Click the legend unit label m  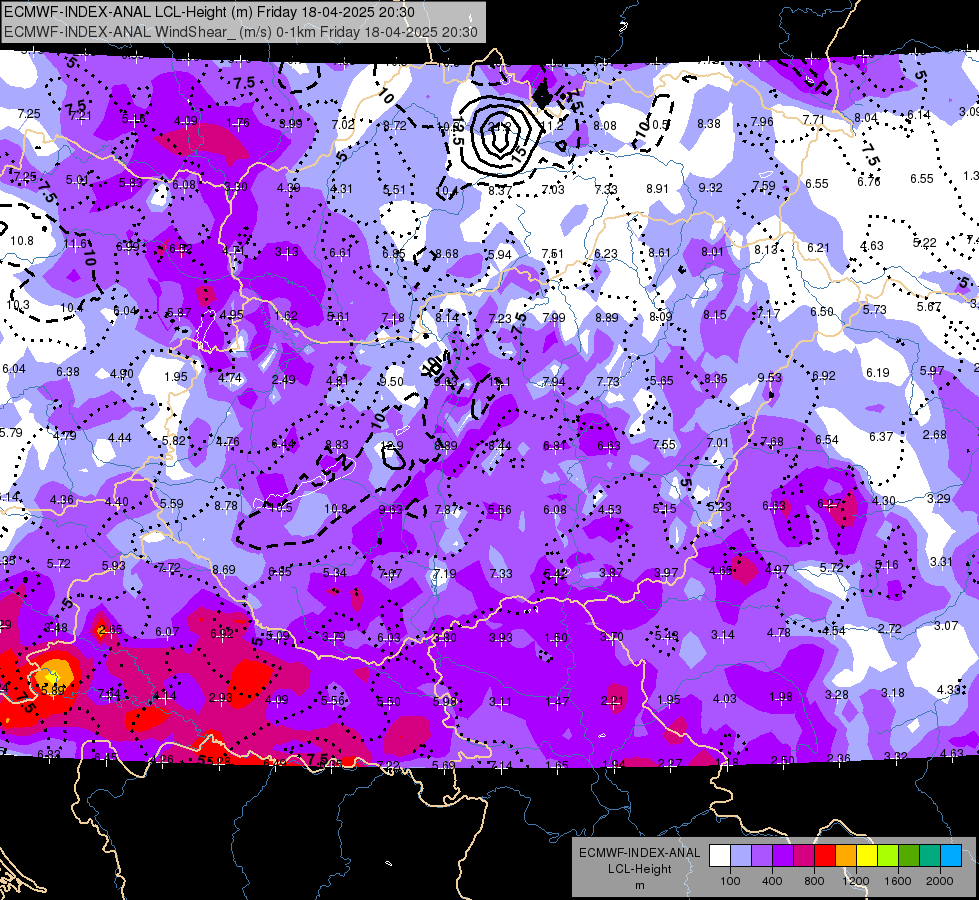[639, 886]
